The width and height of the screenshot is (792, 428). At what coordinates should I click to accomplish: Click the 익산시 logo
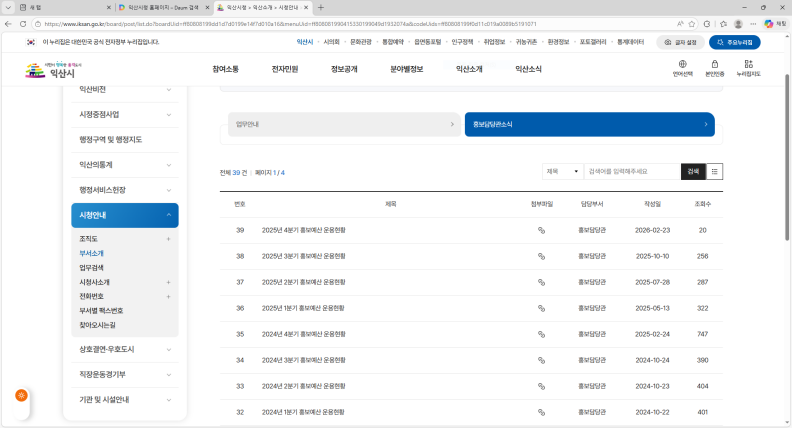coord(54,70)
